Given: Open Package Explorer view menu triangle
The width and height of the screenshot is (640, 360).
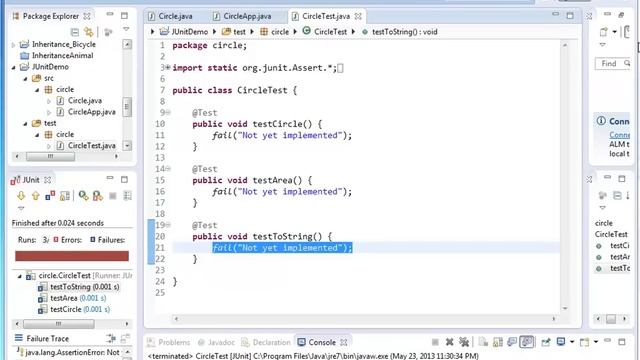Looking at the screenshot, I should [126, 29].
